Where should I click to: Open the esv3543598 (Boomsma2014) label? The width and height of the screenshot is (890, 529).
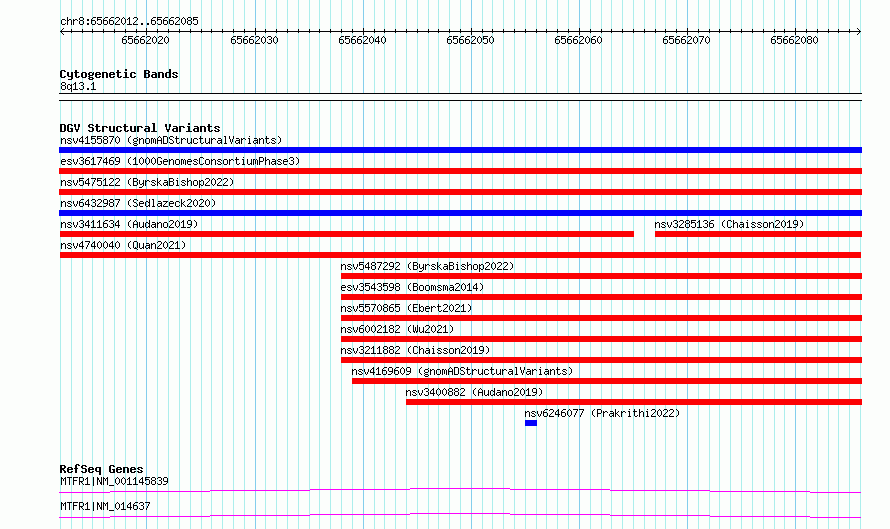pos(412,287)
